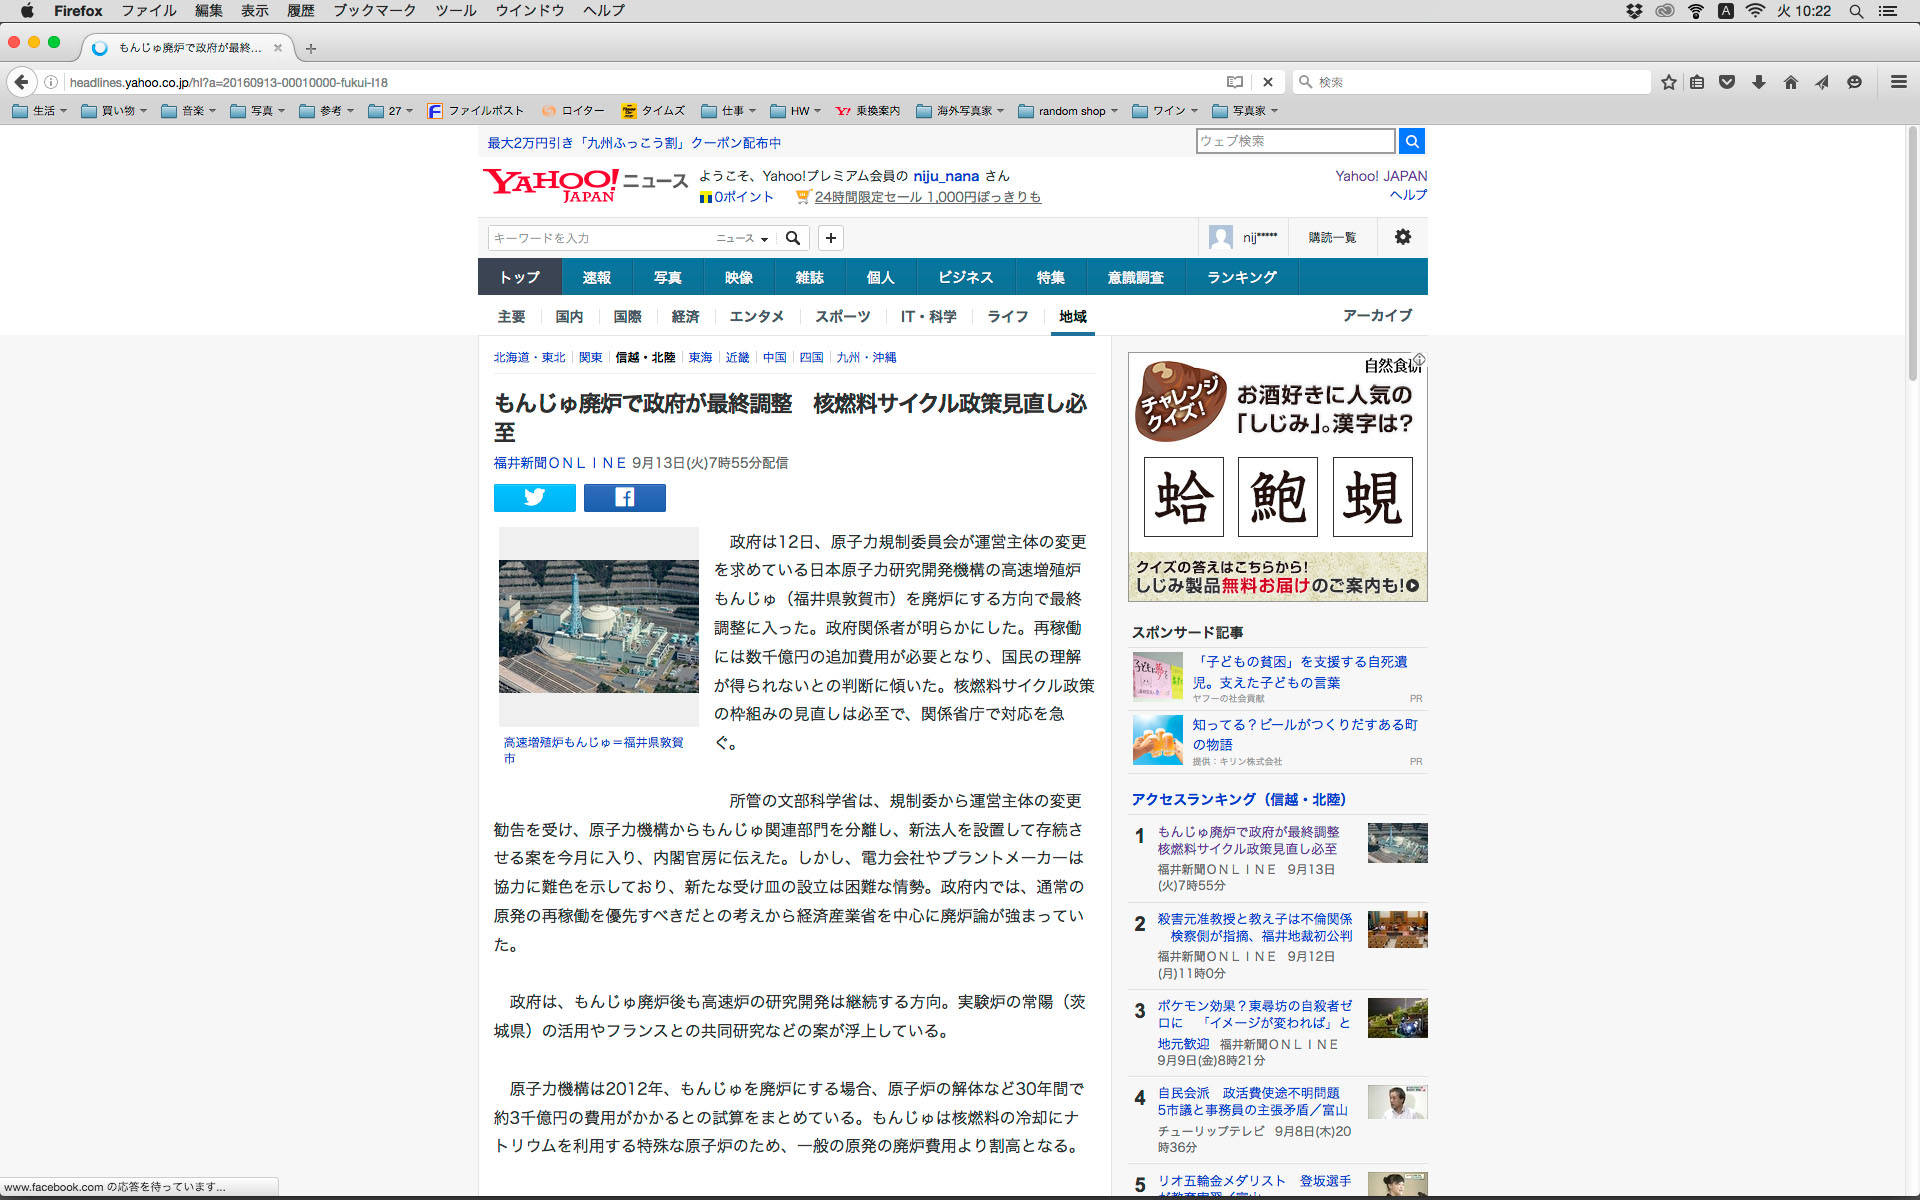Toggle Firefox reader view icon
The image size is (1920, 1200).
point(1235,82)
